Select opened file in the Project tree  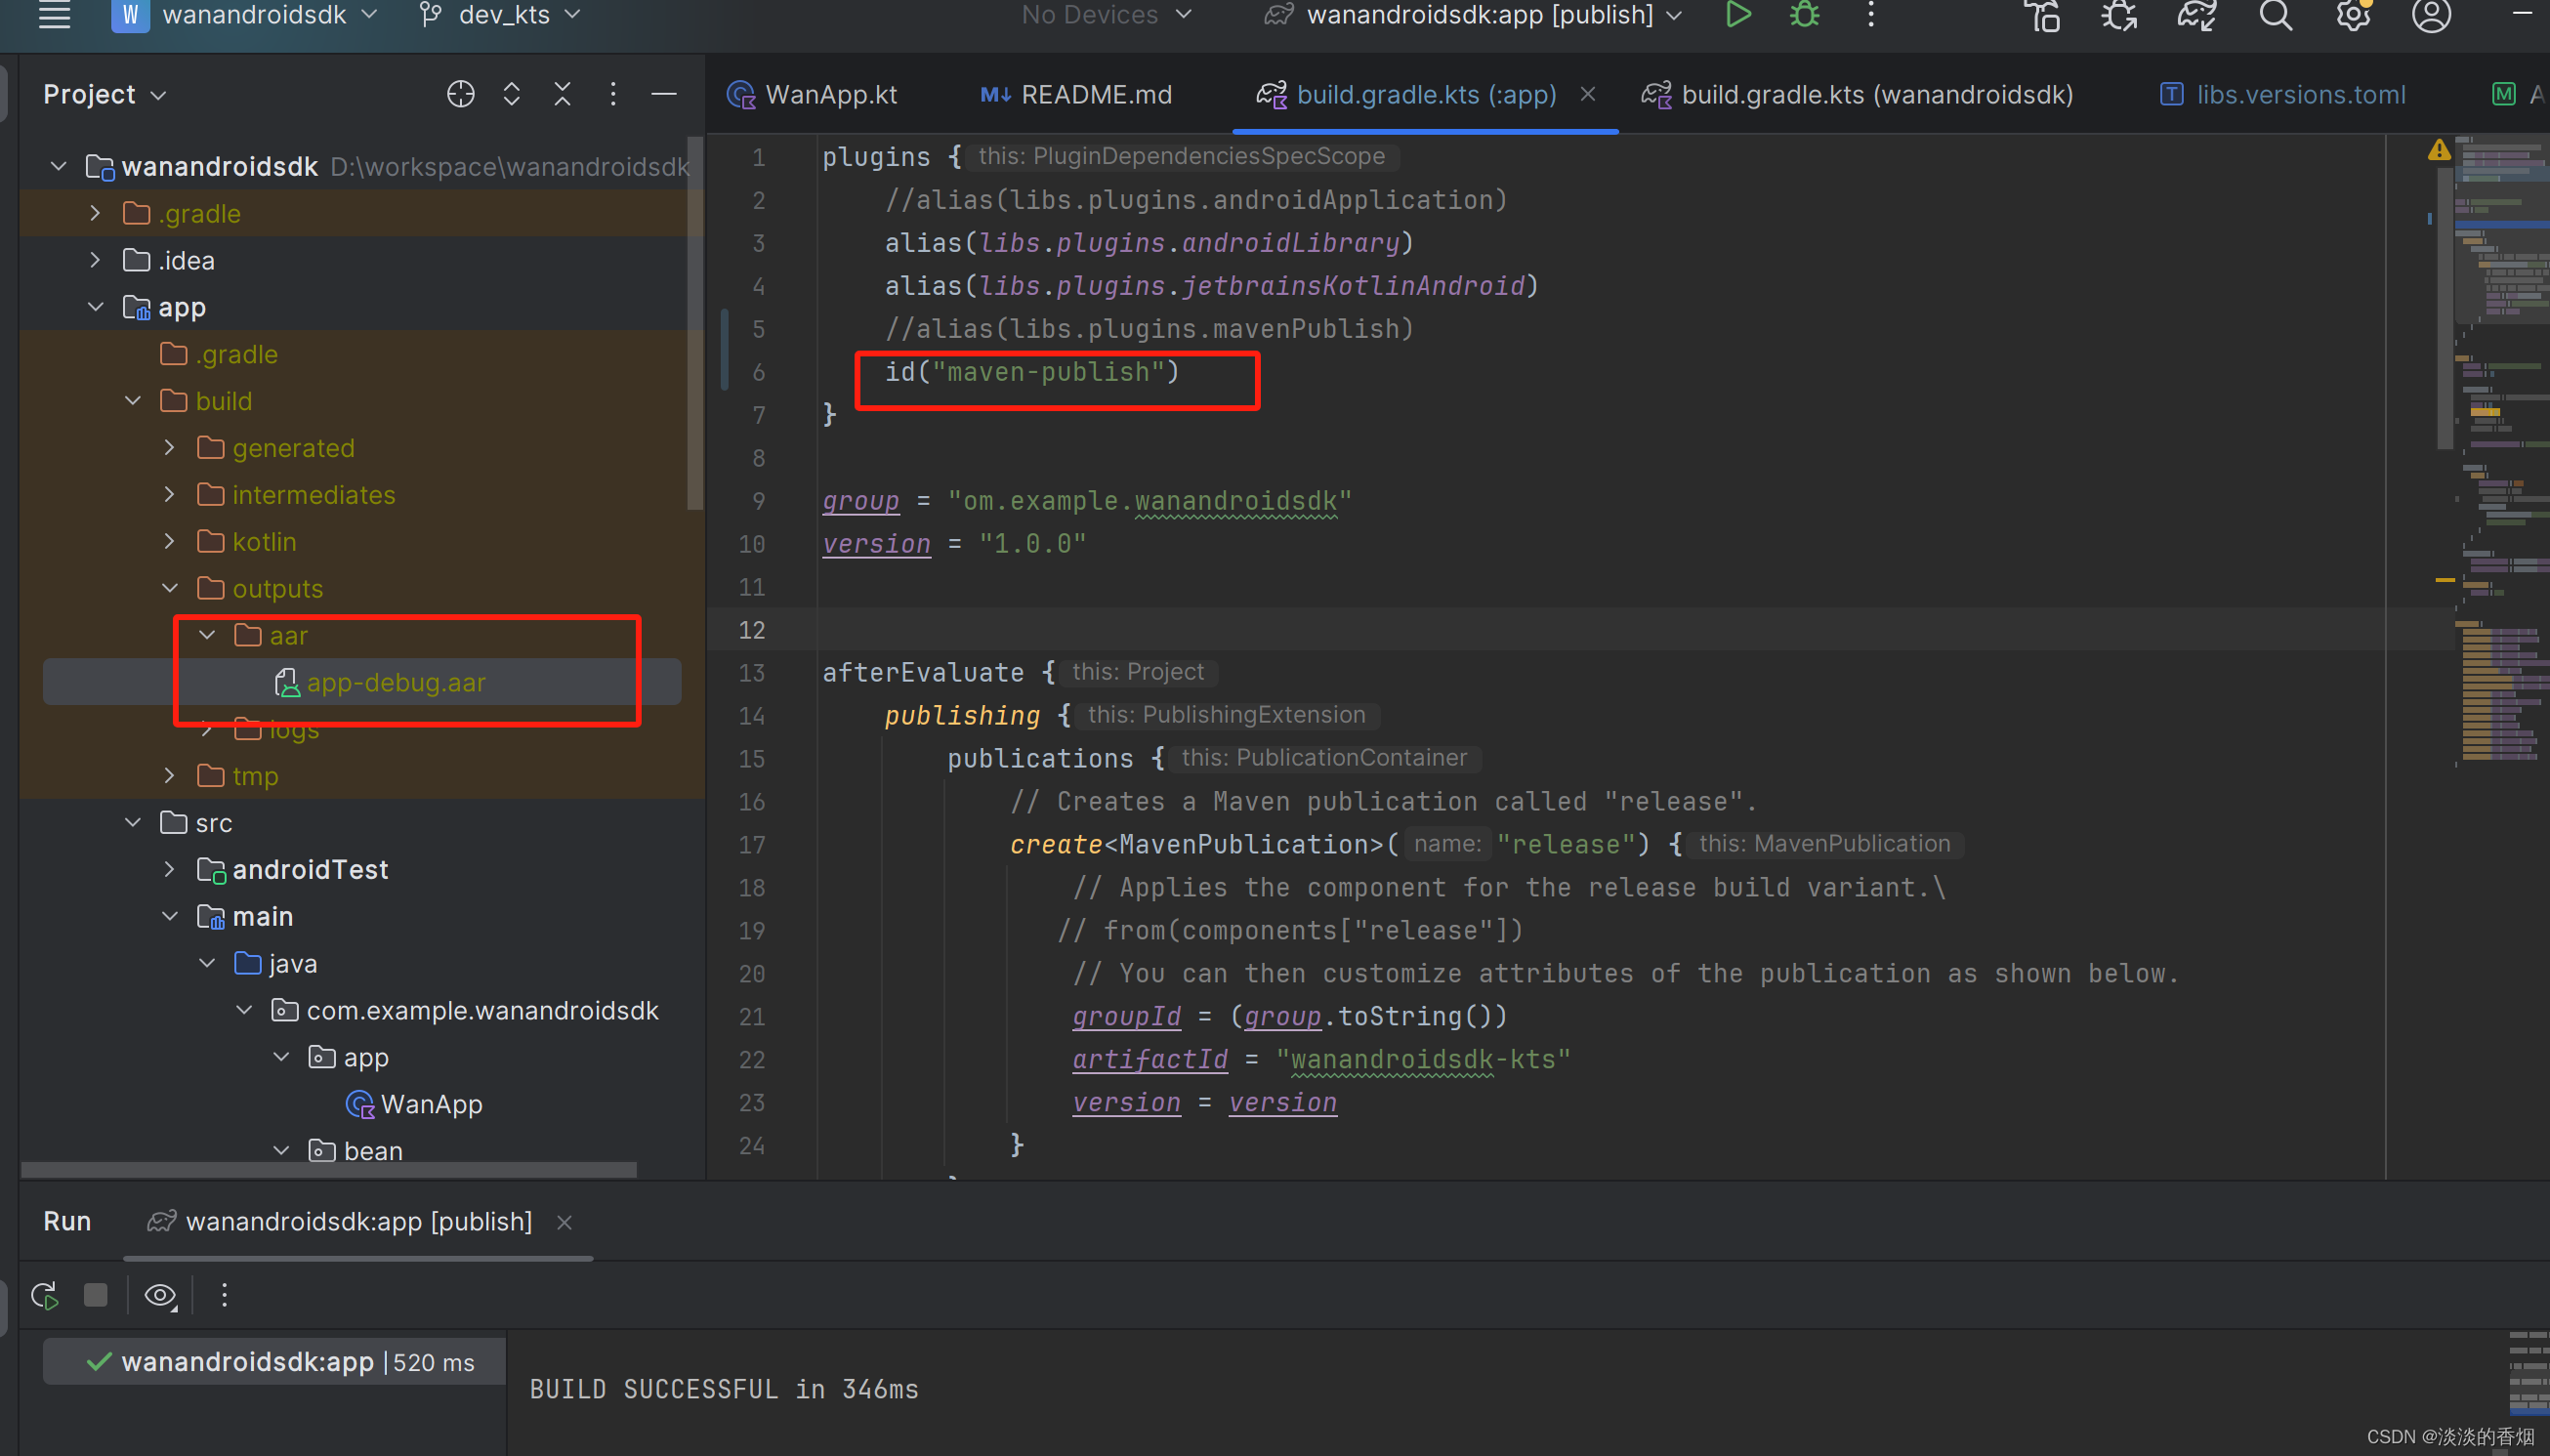(x=460, y=94)
